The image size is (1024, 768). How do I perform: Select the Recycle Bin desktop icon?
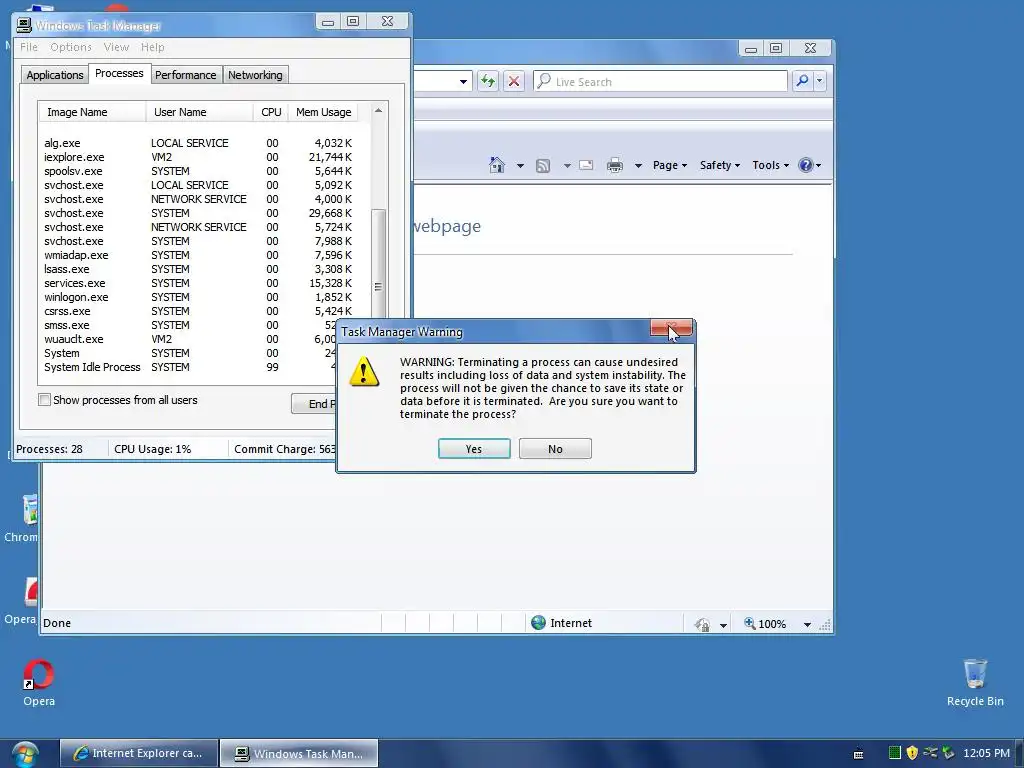(x=975, y=682)
